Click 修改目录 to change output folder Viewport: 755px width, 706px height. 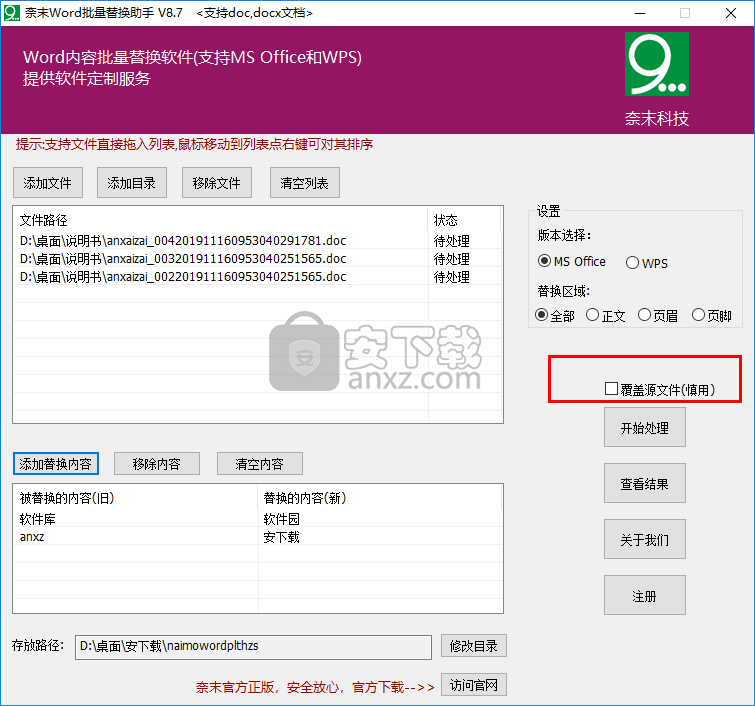tap(474, 646)
